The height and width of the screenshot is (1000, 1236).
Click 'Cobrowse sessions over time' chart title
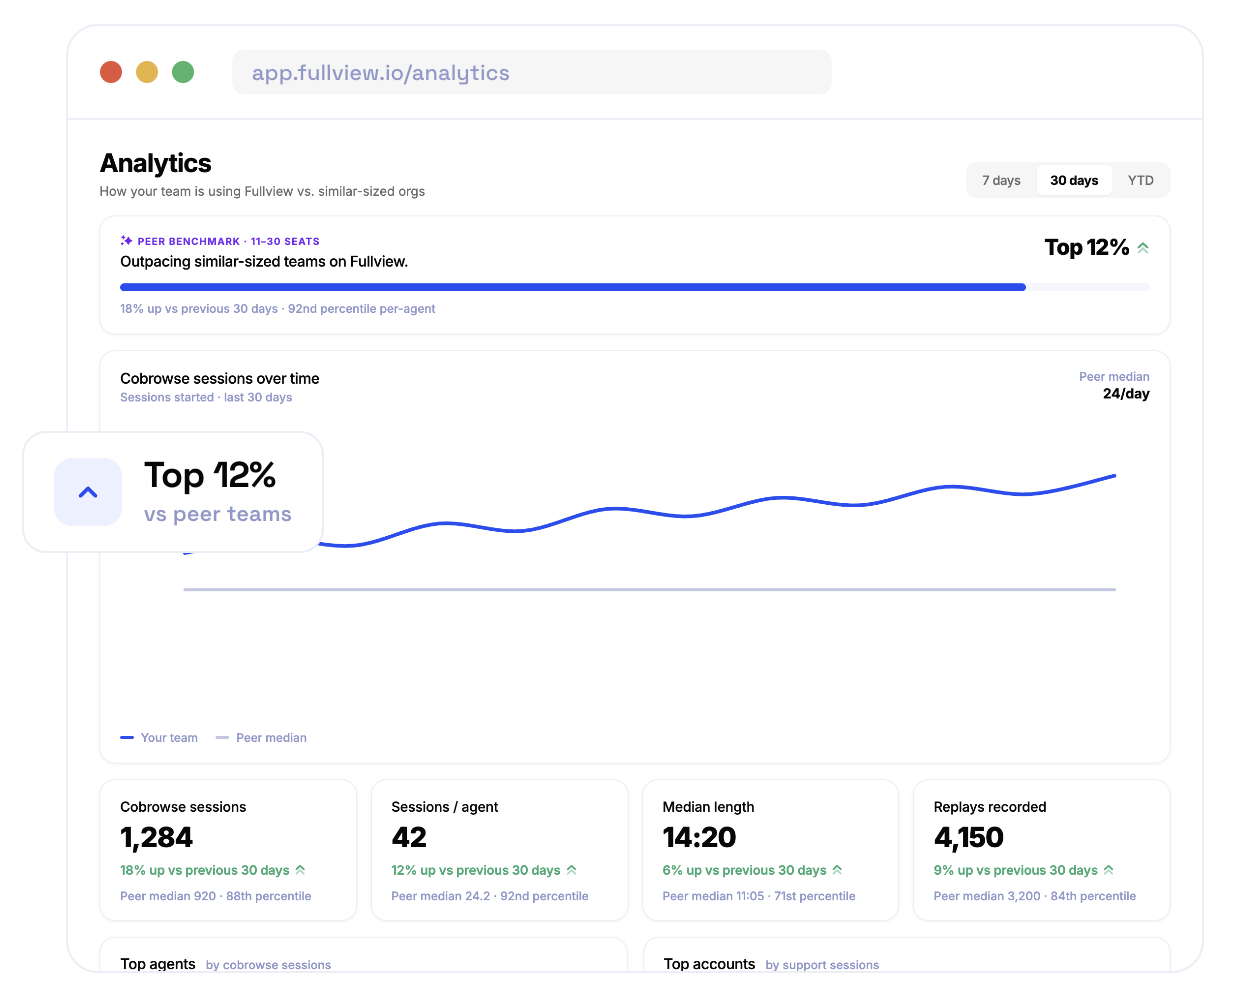tap(220, 379)
